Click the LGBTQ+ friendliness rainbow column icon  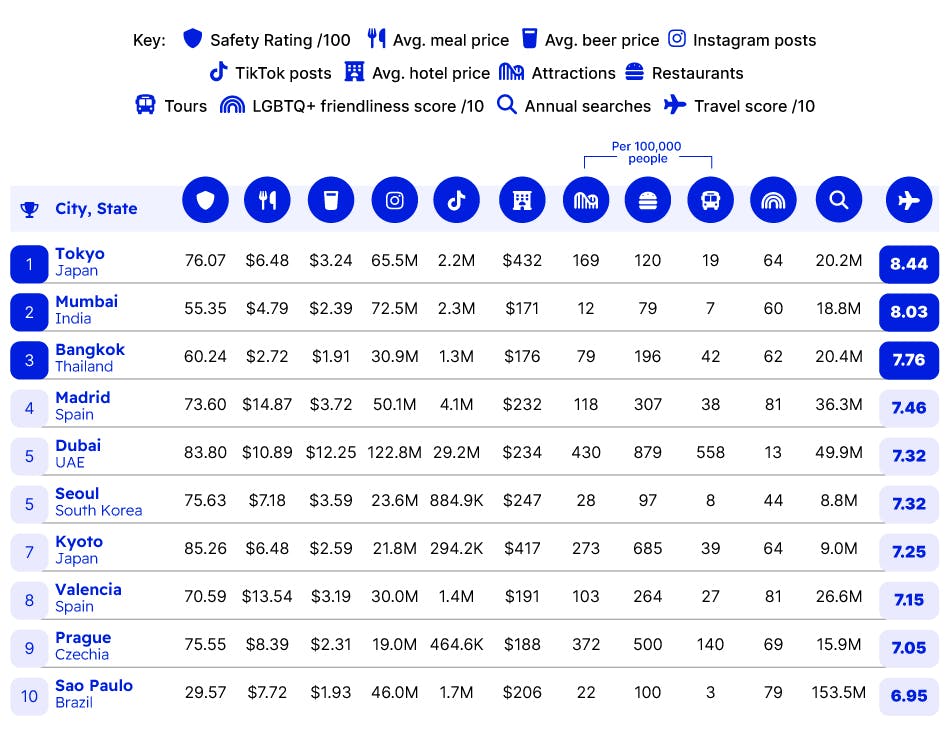773,201
